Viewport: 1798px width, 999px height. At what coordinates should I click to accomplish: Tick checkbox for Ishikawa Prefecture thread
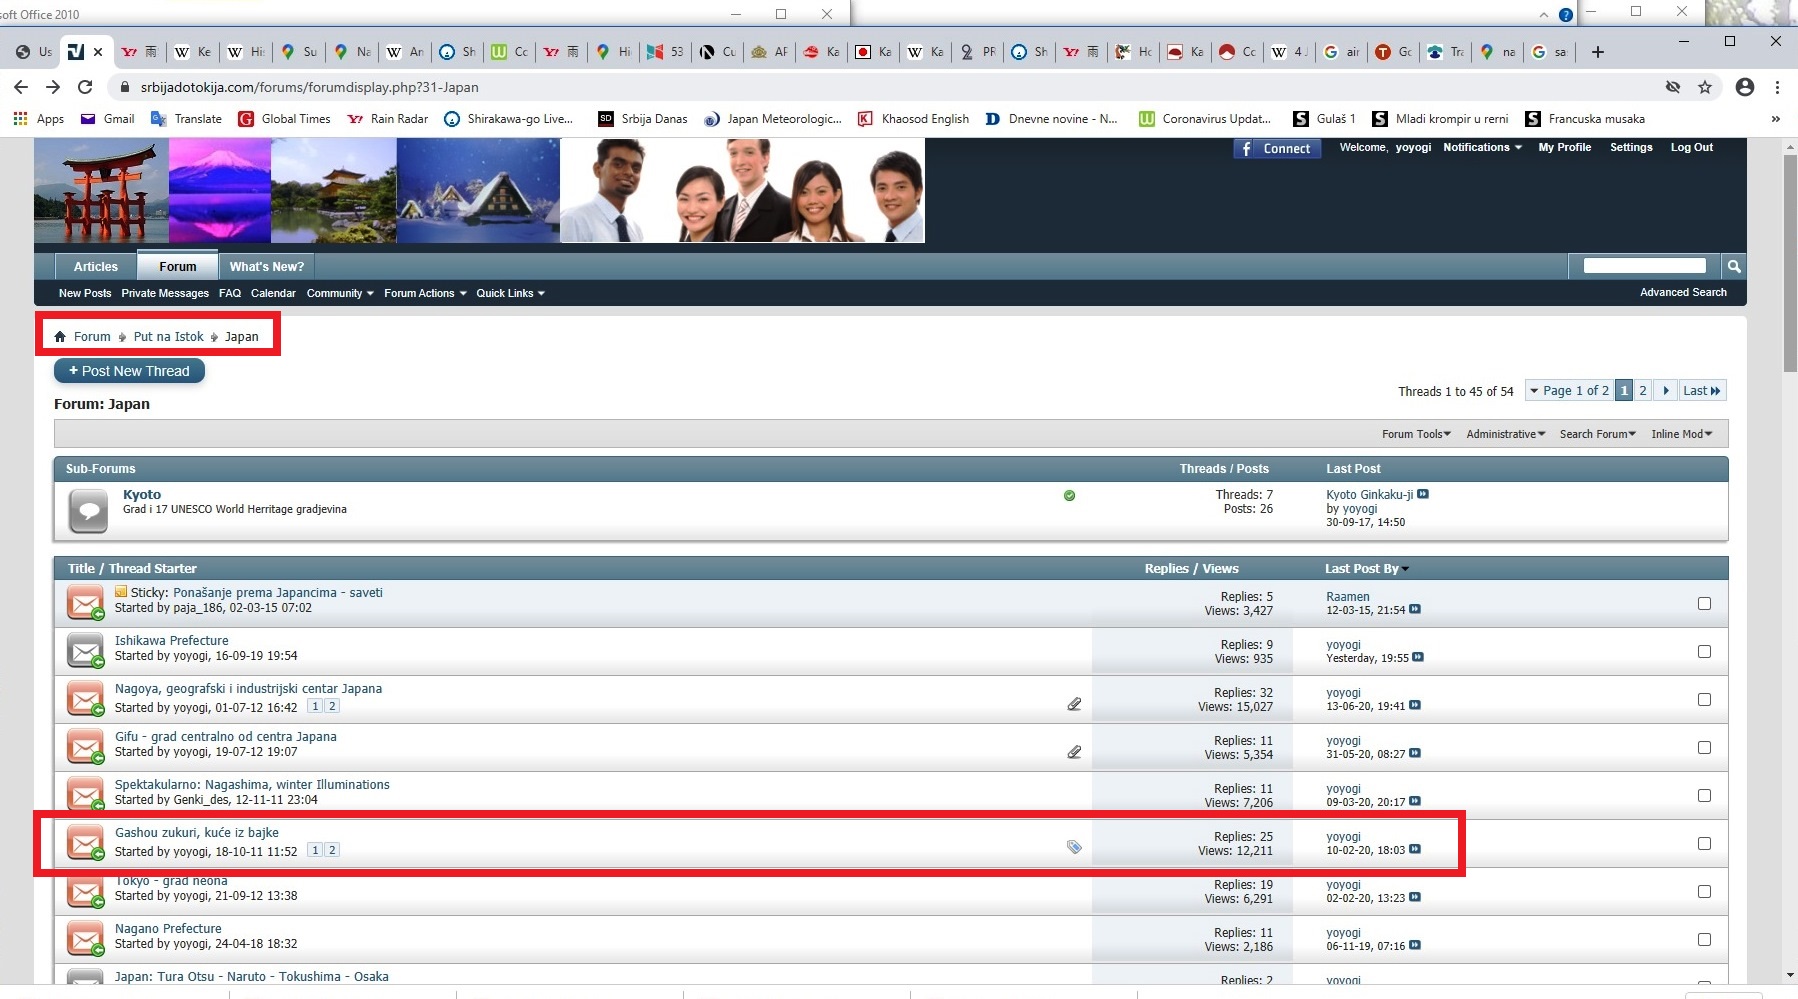1704,651
